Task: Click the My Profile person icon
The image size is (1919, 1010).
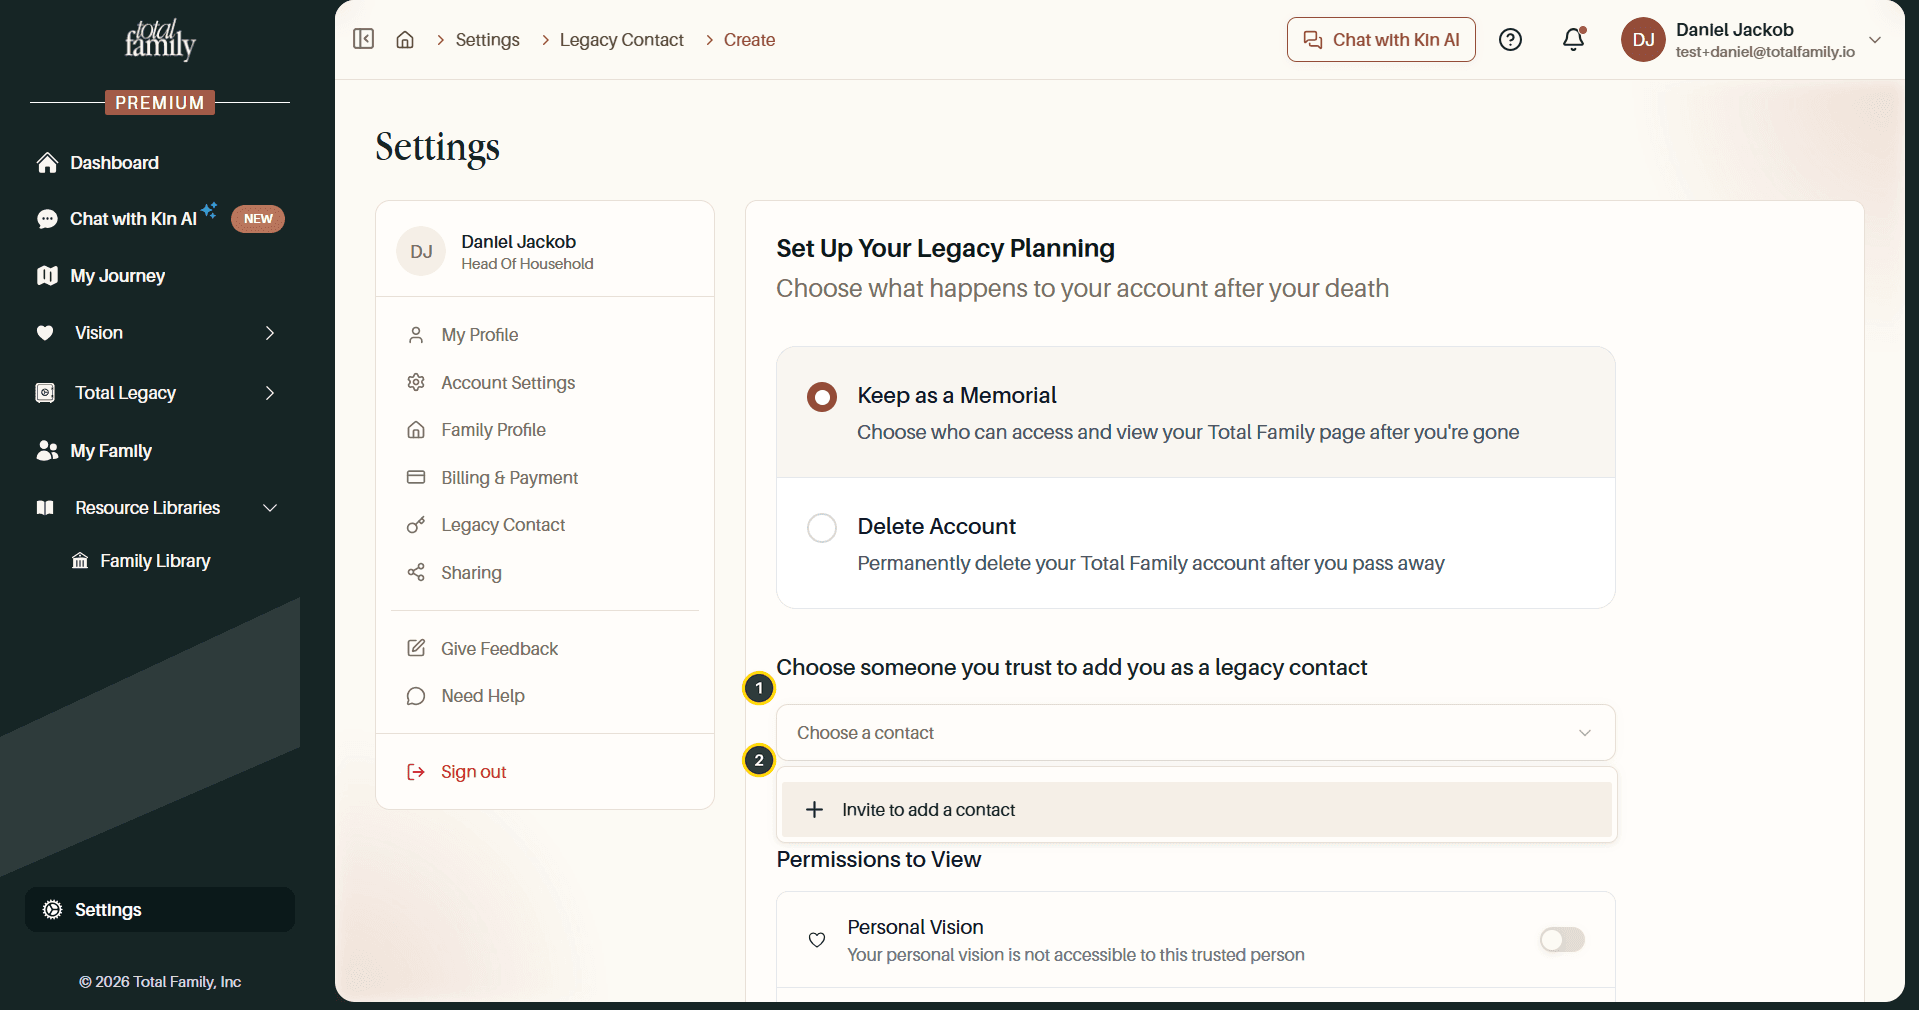Action: coord(416,335)
